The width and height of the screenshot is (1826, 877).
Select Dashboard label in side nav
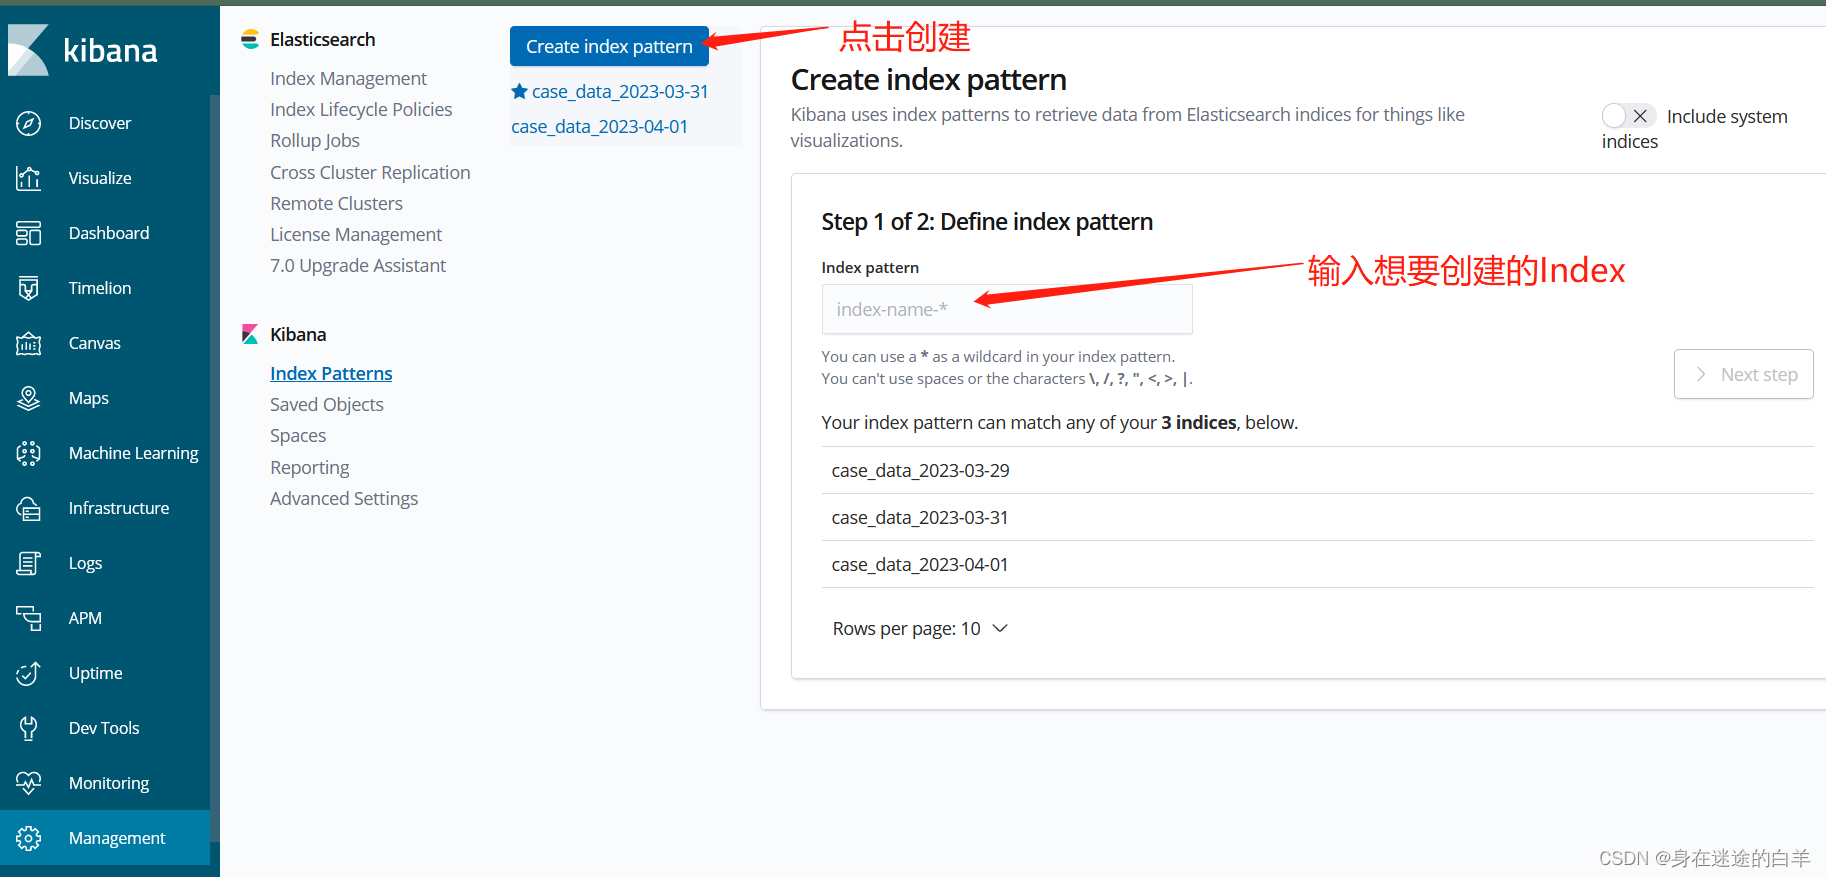click(x=109, y=233)
